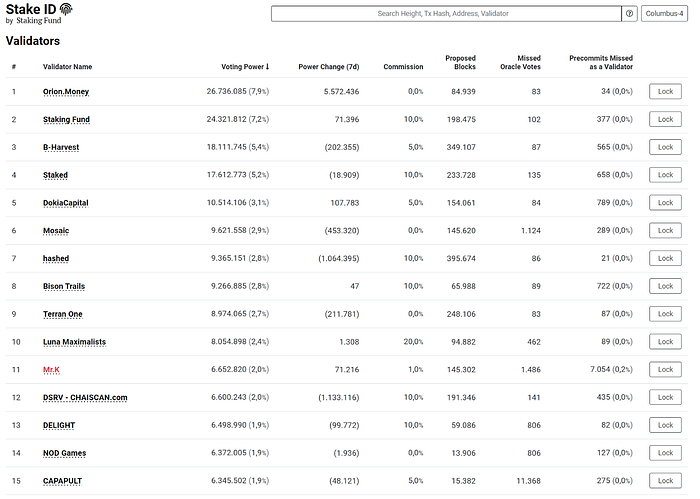Image resolution: width=700 pixels, height=499 pixels.
Task: Click the Stake ID fingerprint logo icon
Action: [66, 8]
